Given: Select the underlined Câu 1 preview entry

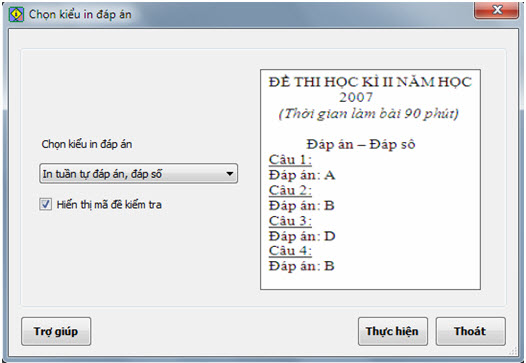Looking at the screenshot, I should pyautogui.click(x=290, y=160).
